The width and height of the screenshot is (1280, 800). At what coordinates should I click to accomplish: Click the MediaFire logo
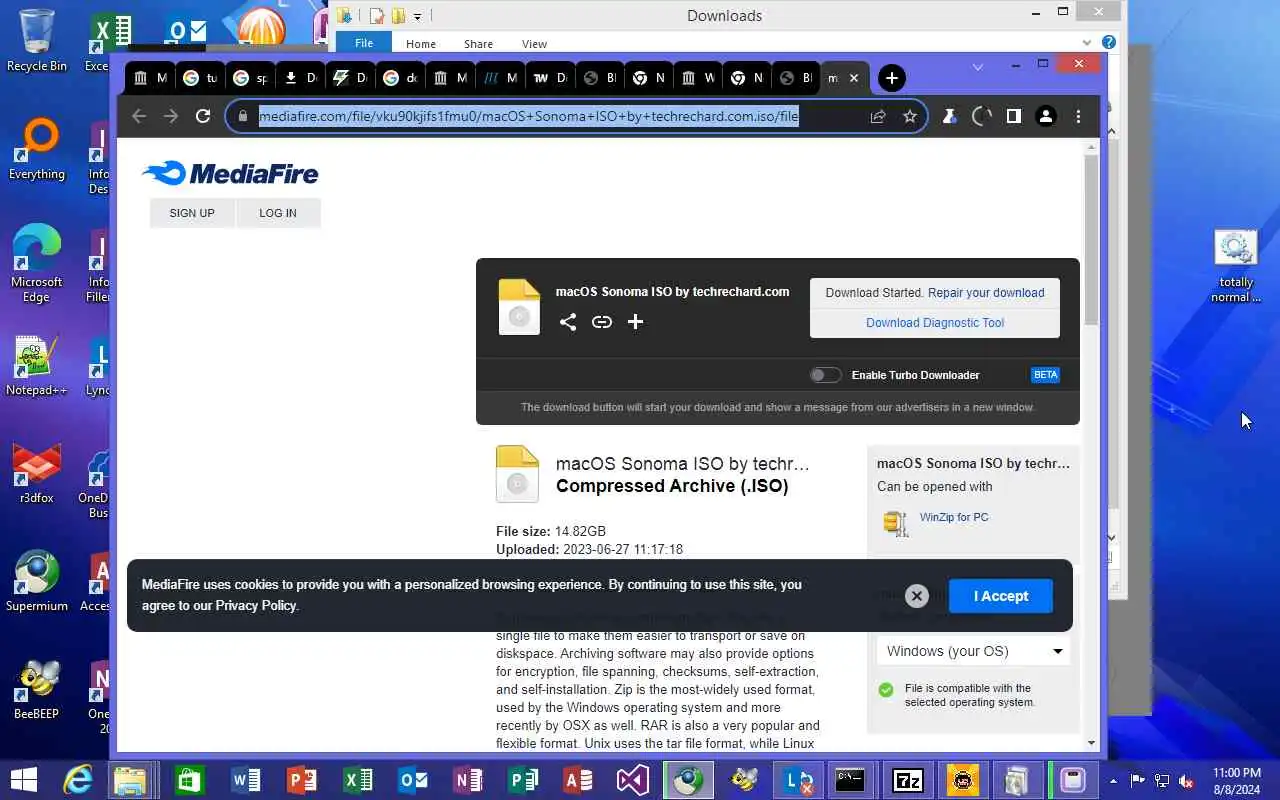click(230, 173)
